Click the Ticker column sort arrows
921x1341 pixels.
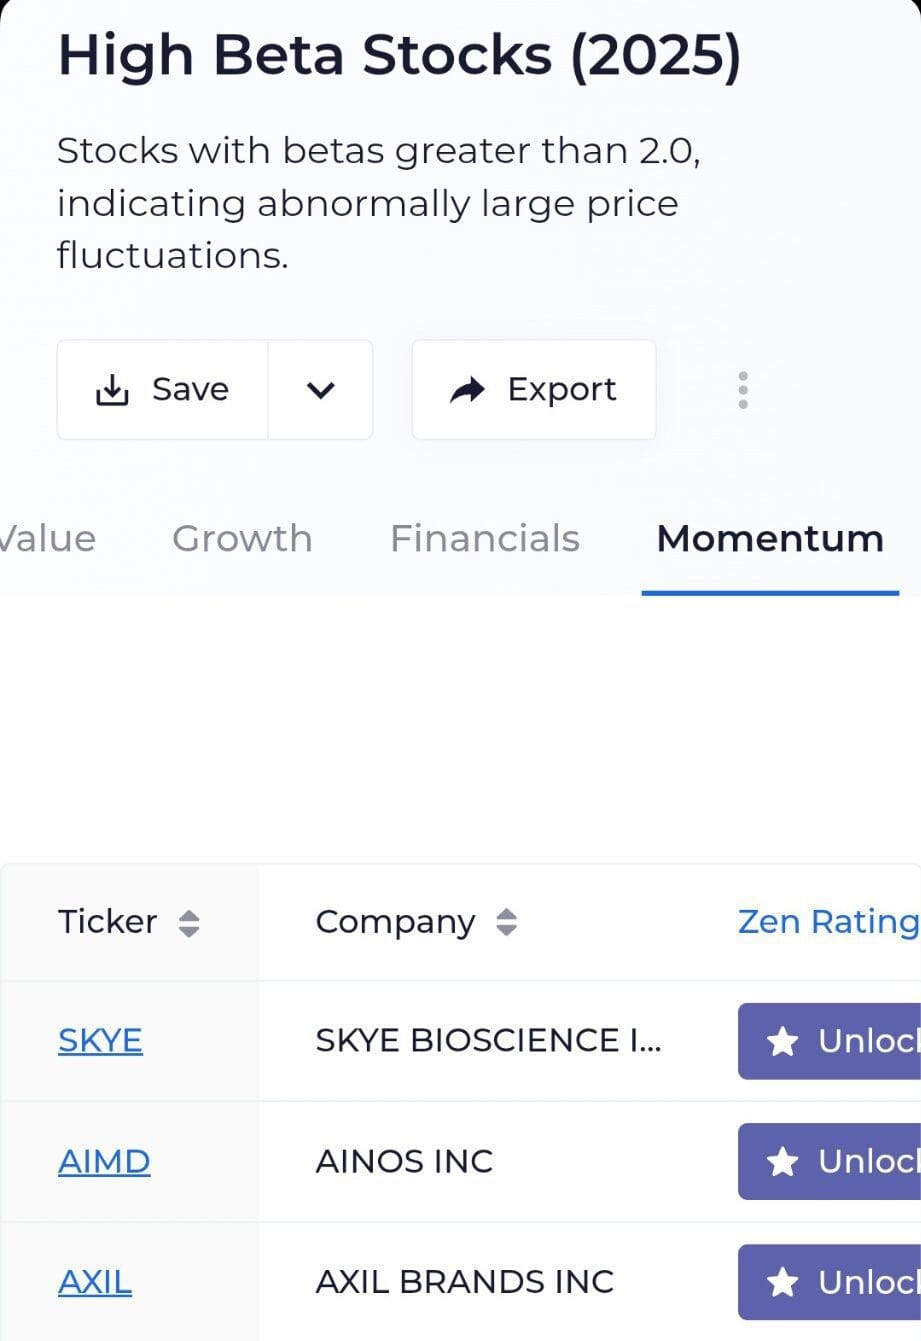coord(188,922)
